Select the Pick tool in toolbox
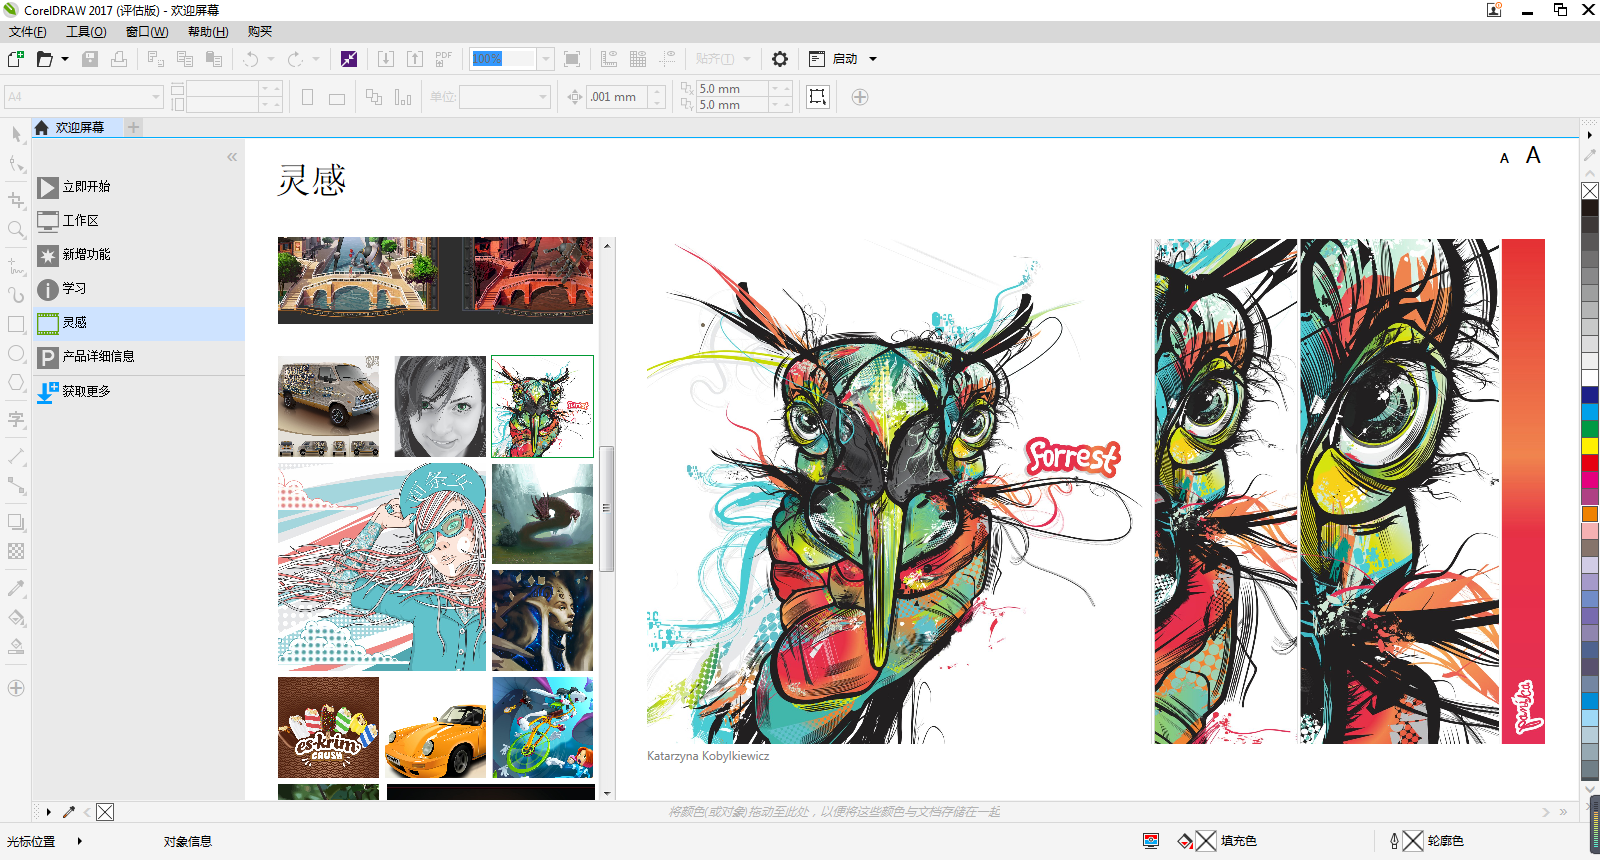The width and height of the screenshot is (1600, 860). pyautogui.click(x=16, y=134)
